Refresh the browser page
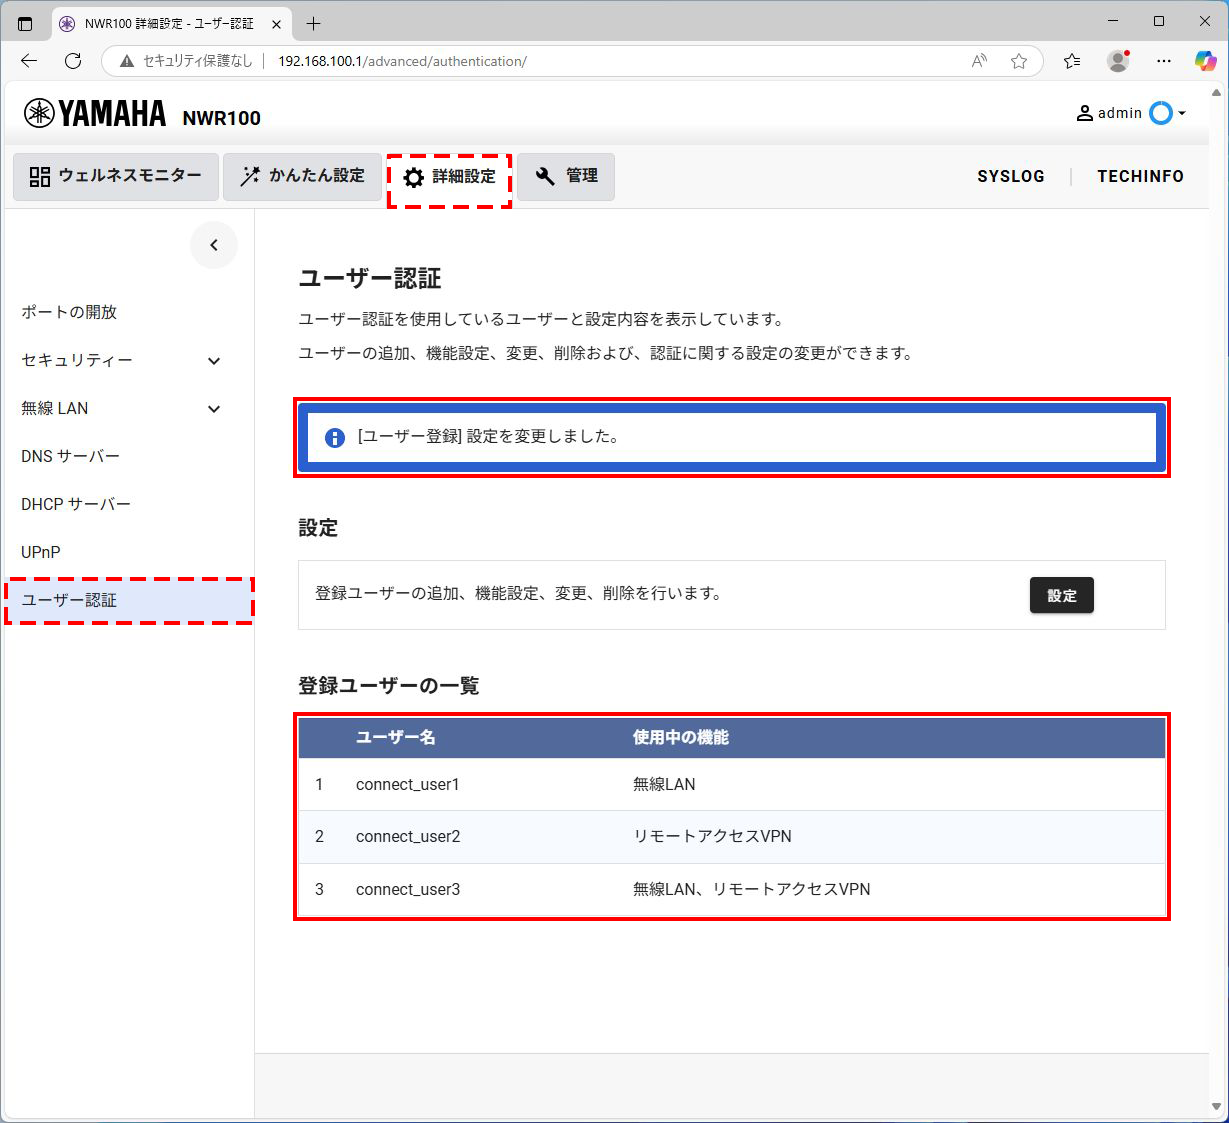Viewport: 1229px width, 1123px height. (73, 61)
